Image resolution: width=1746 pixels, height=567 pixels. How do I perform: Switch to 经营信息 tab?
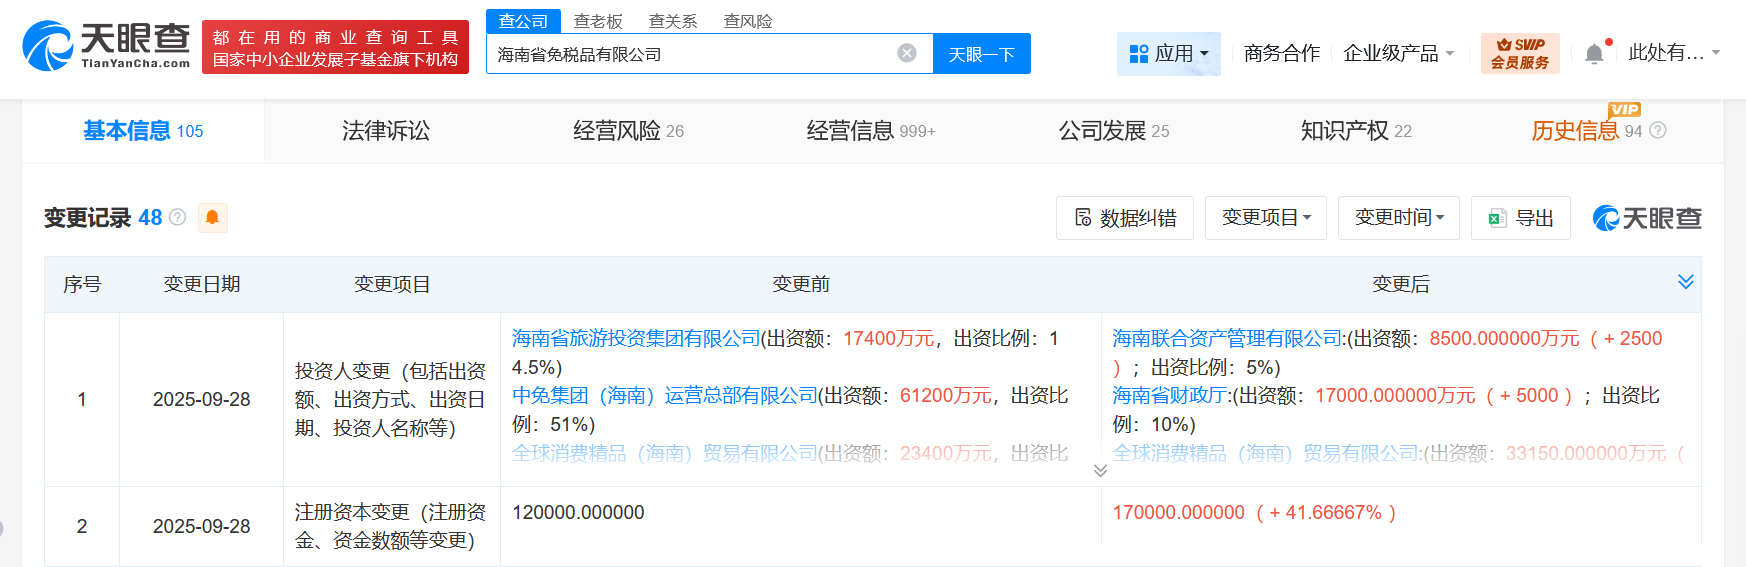click(871, 131)
